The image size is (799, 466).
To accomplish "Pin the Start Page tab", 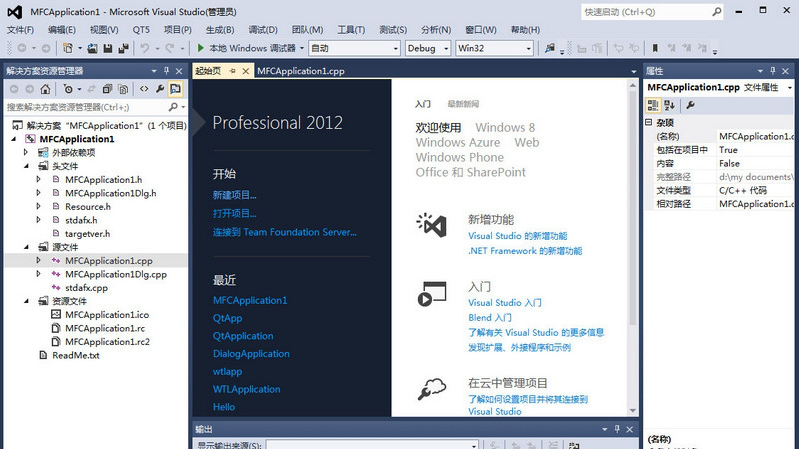I will (233, 71).
